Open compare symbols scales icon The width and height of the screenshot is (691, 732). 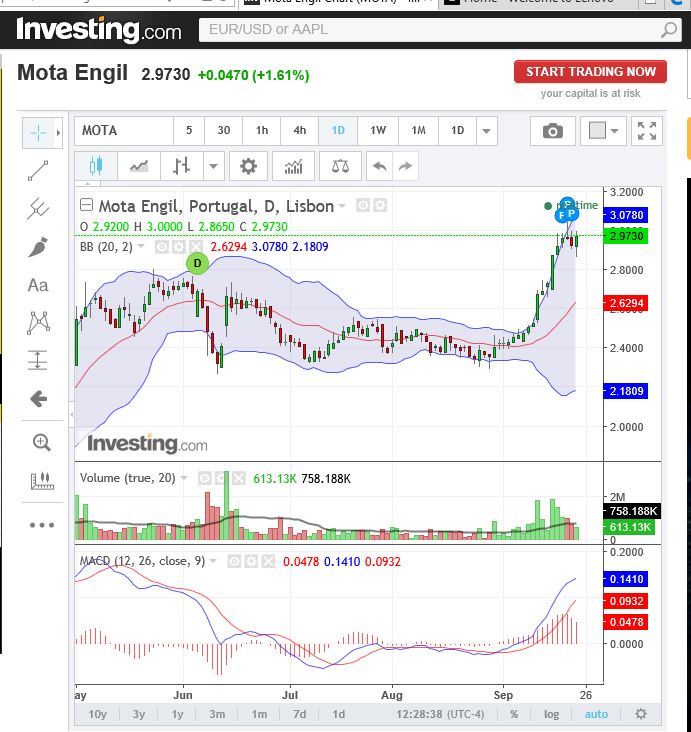pyautogui.click(x=340, y=166)
